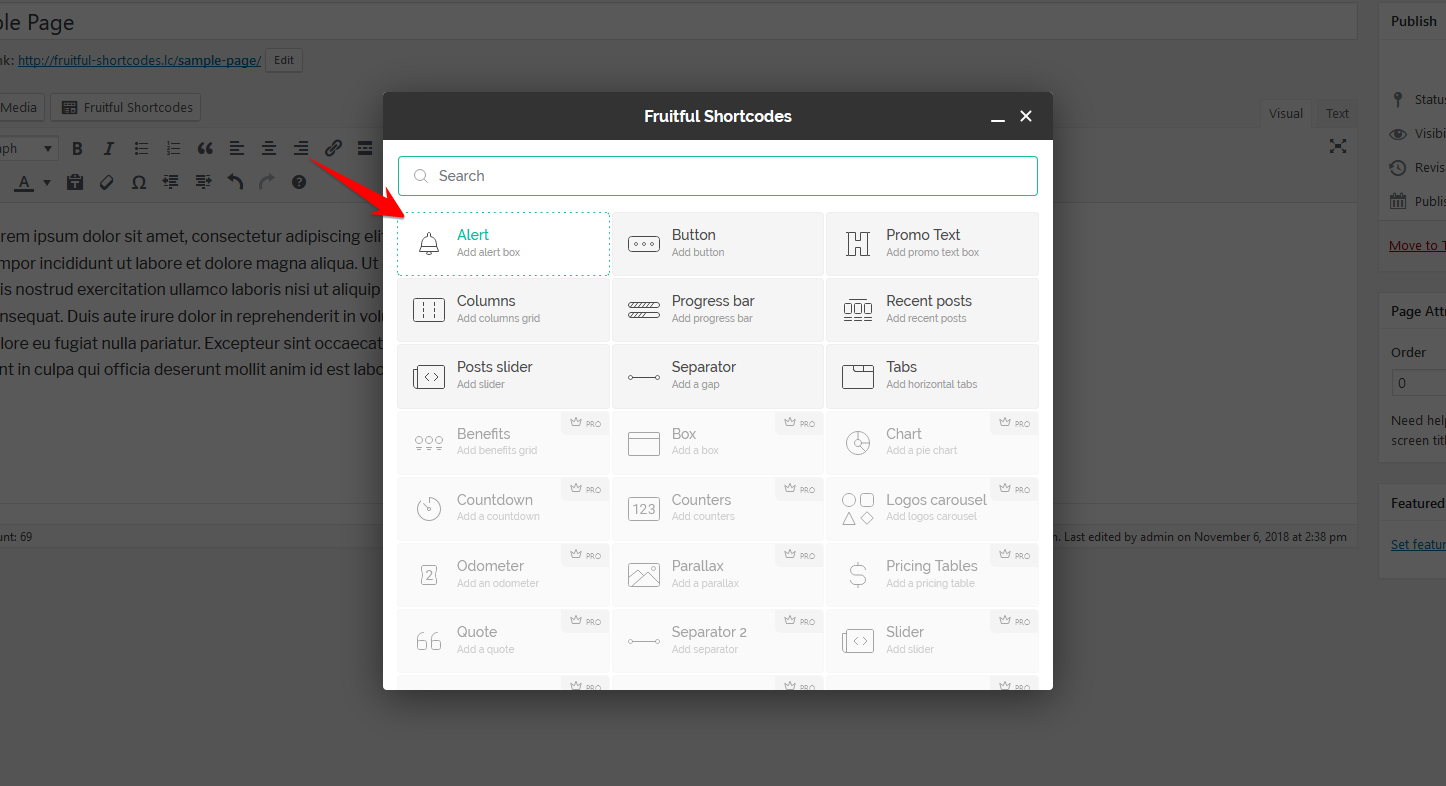This screenshot has height=786, width=1446.
Task: Select the Parallax PRO shortcode card
Action: pos(718,575)
